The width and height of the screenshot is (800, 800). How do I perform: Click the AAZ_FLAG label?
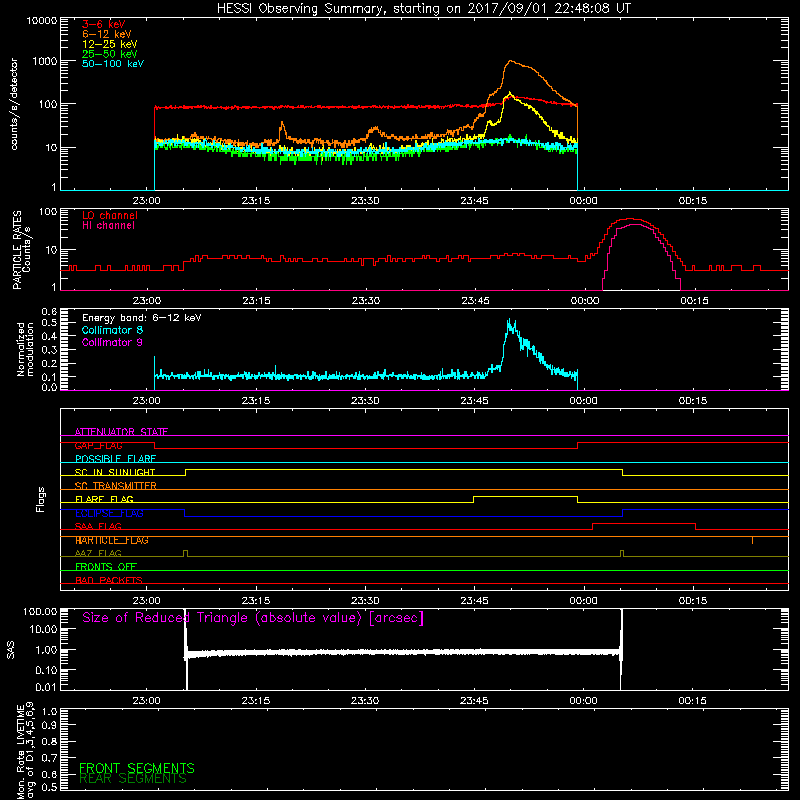[98, 553]
